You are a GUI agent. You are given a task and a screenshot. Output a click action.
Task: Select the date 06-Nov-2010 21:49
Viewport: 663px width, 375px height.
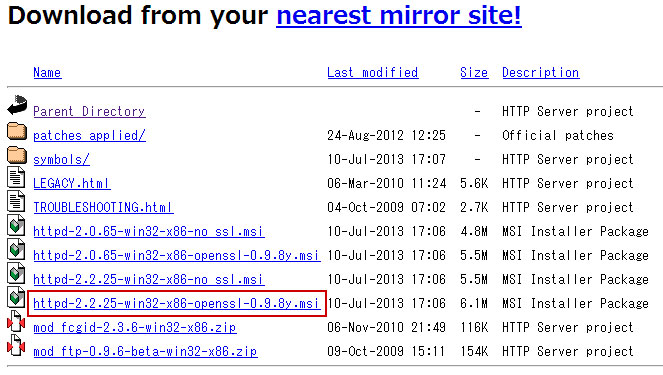386,328
